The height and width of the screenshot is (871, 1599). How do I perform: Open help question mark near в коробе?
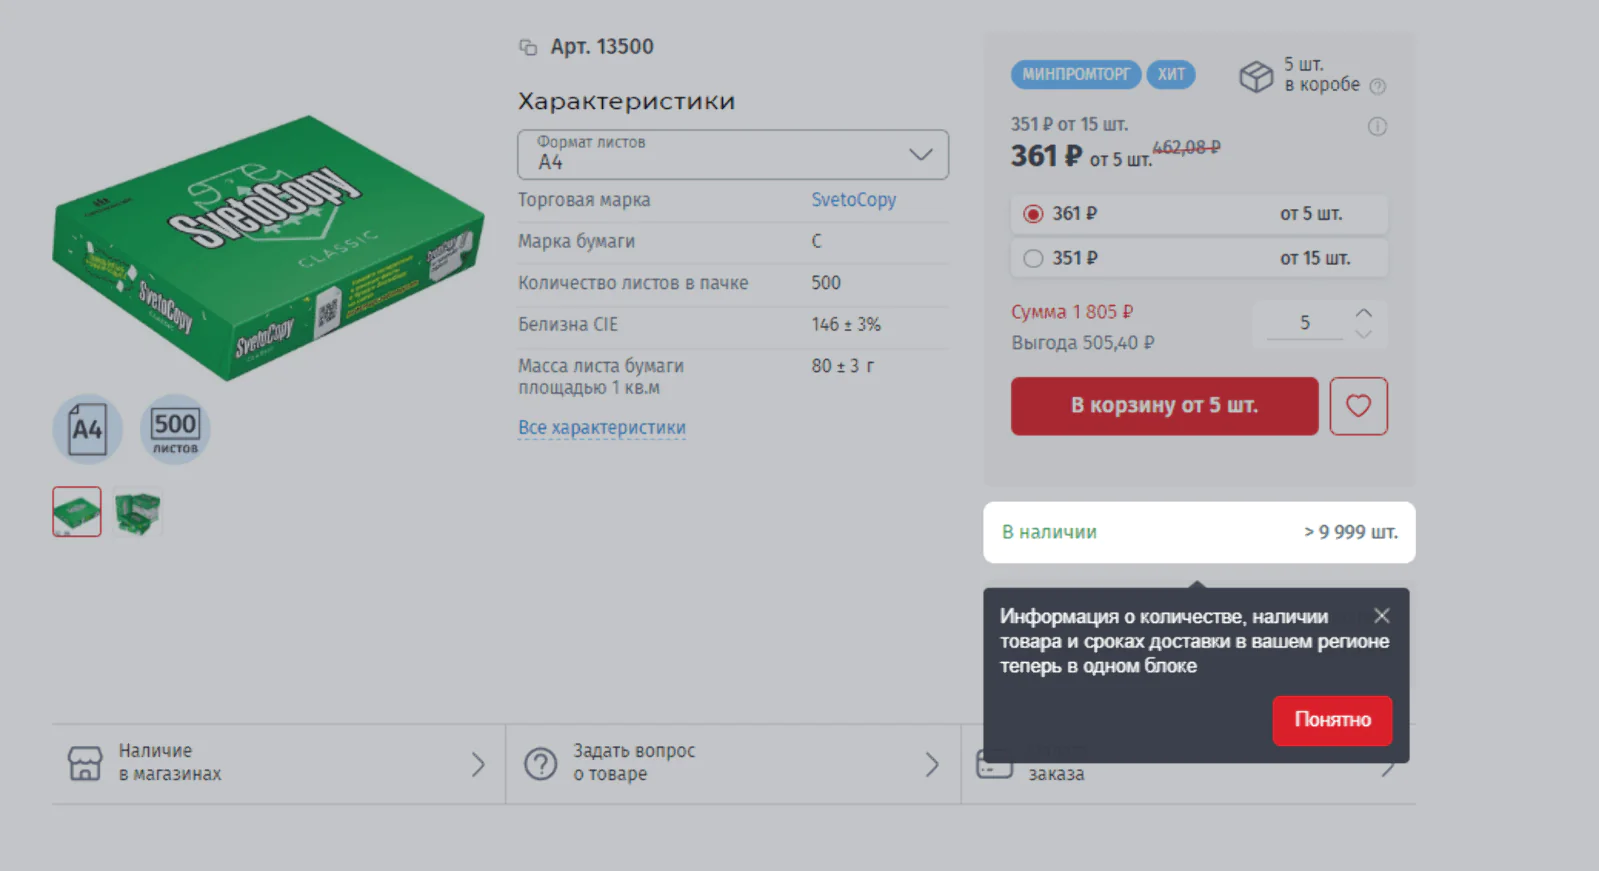click(x=1377, y=87)
